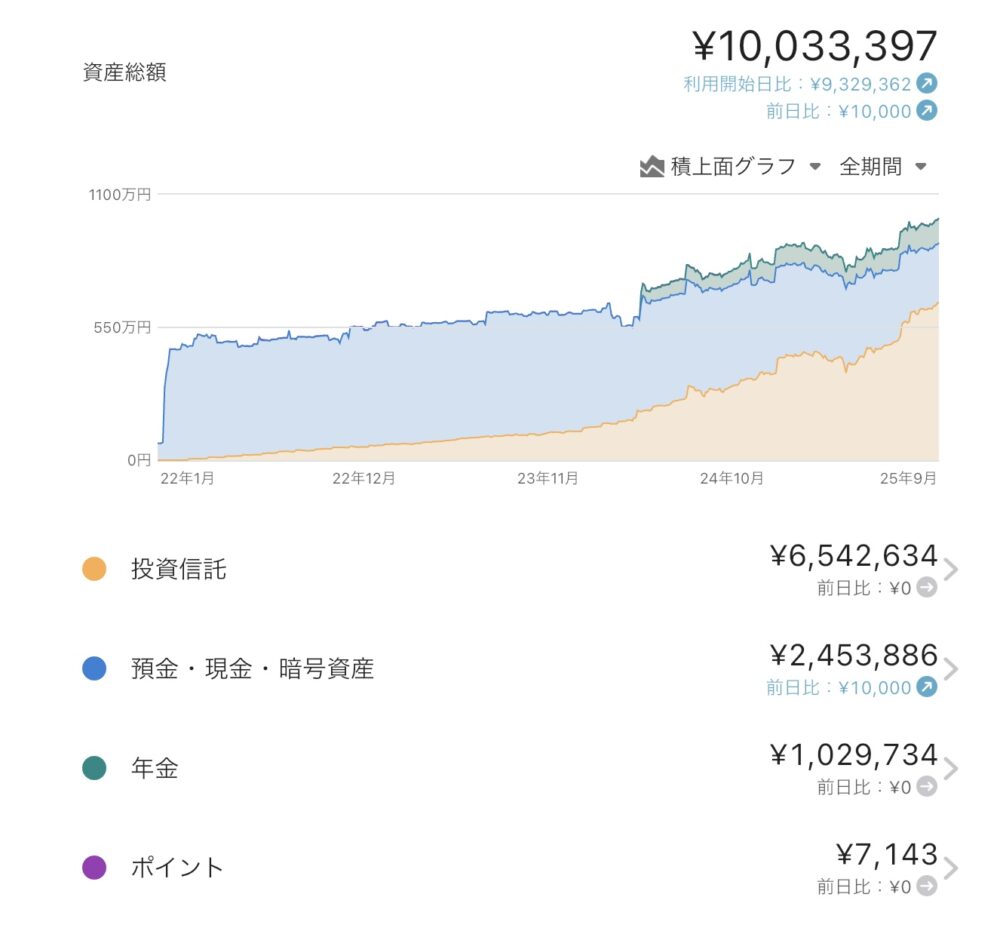This screenshot has height=937, width=1000.
Task: Click the total amount ¥10,033,397
Action: pos(814,46)
